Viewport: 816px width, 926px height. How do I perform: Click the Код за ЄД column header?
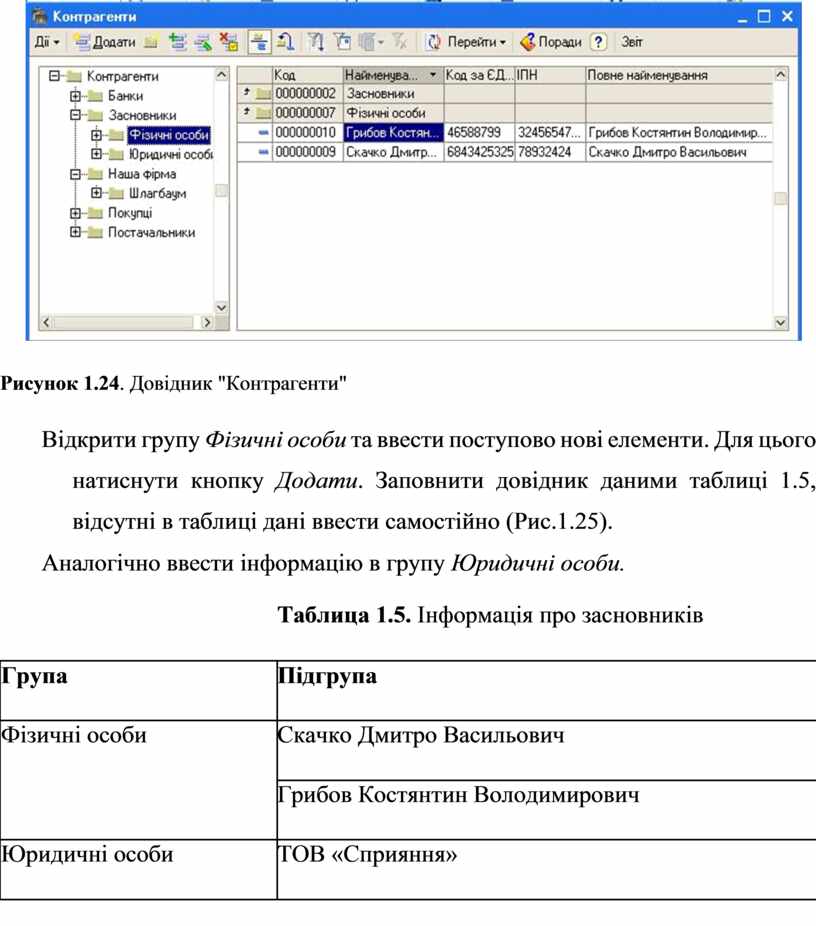(479, 75)
